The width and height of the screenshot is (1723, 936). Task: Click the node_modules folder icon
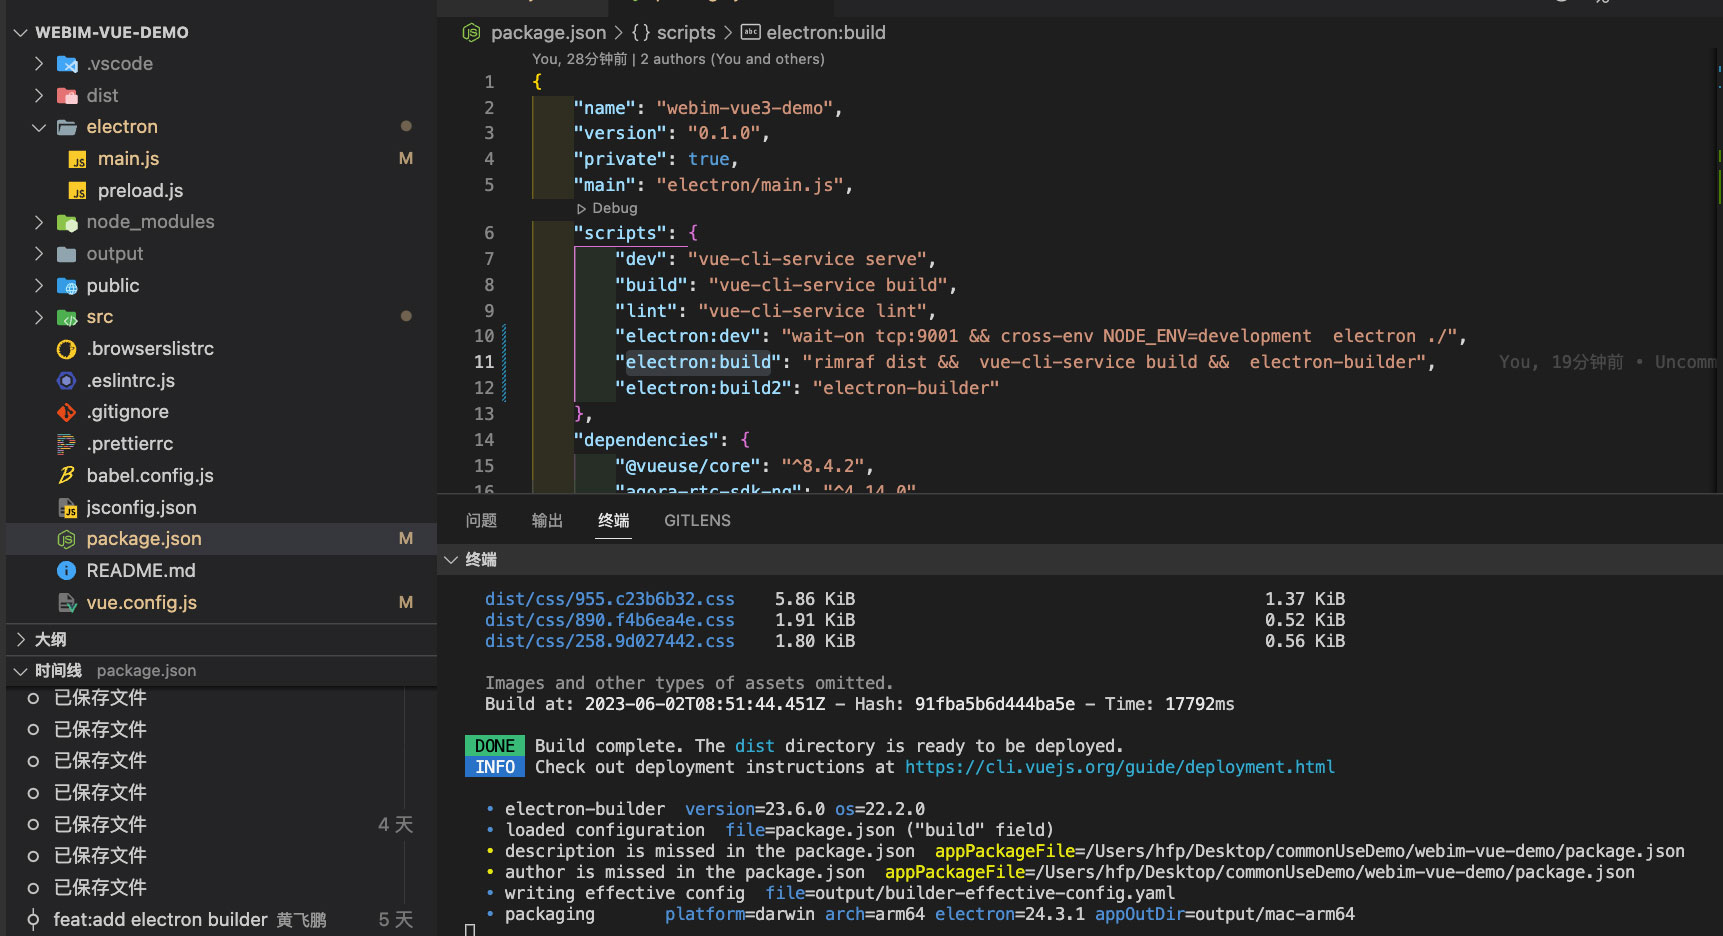coord(67,222)
